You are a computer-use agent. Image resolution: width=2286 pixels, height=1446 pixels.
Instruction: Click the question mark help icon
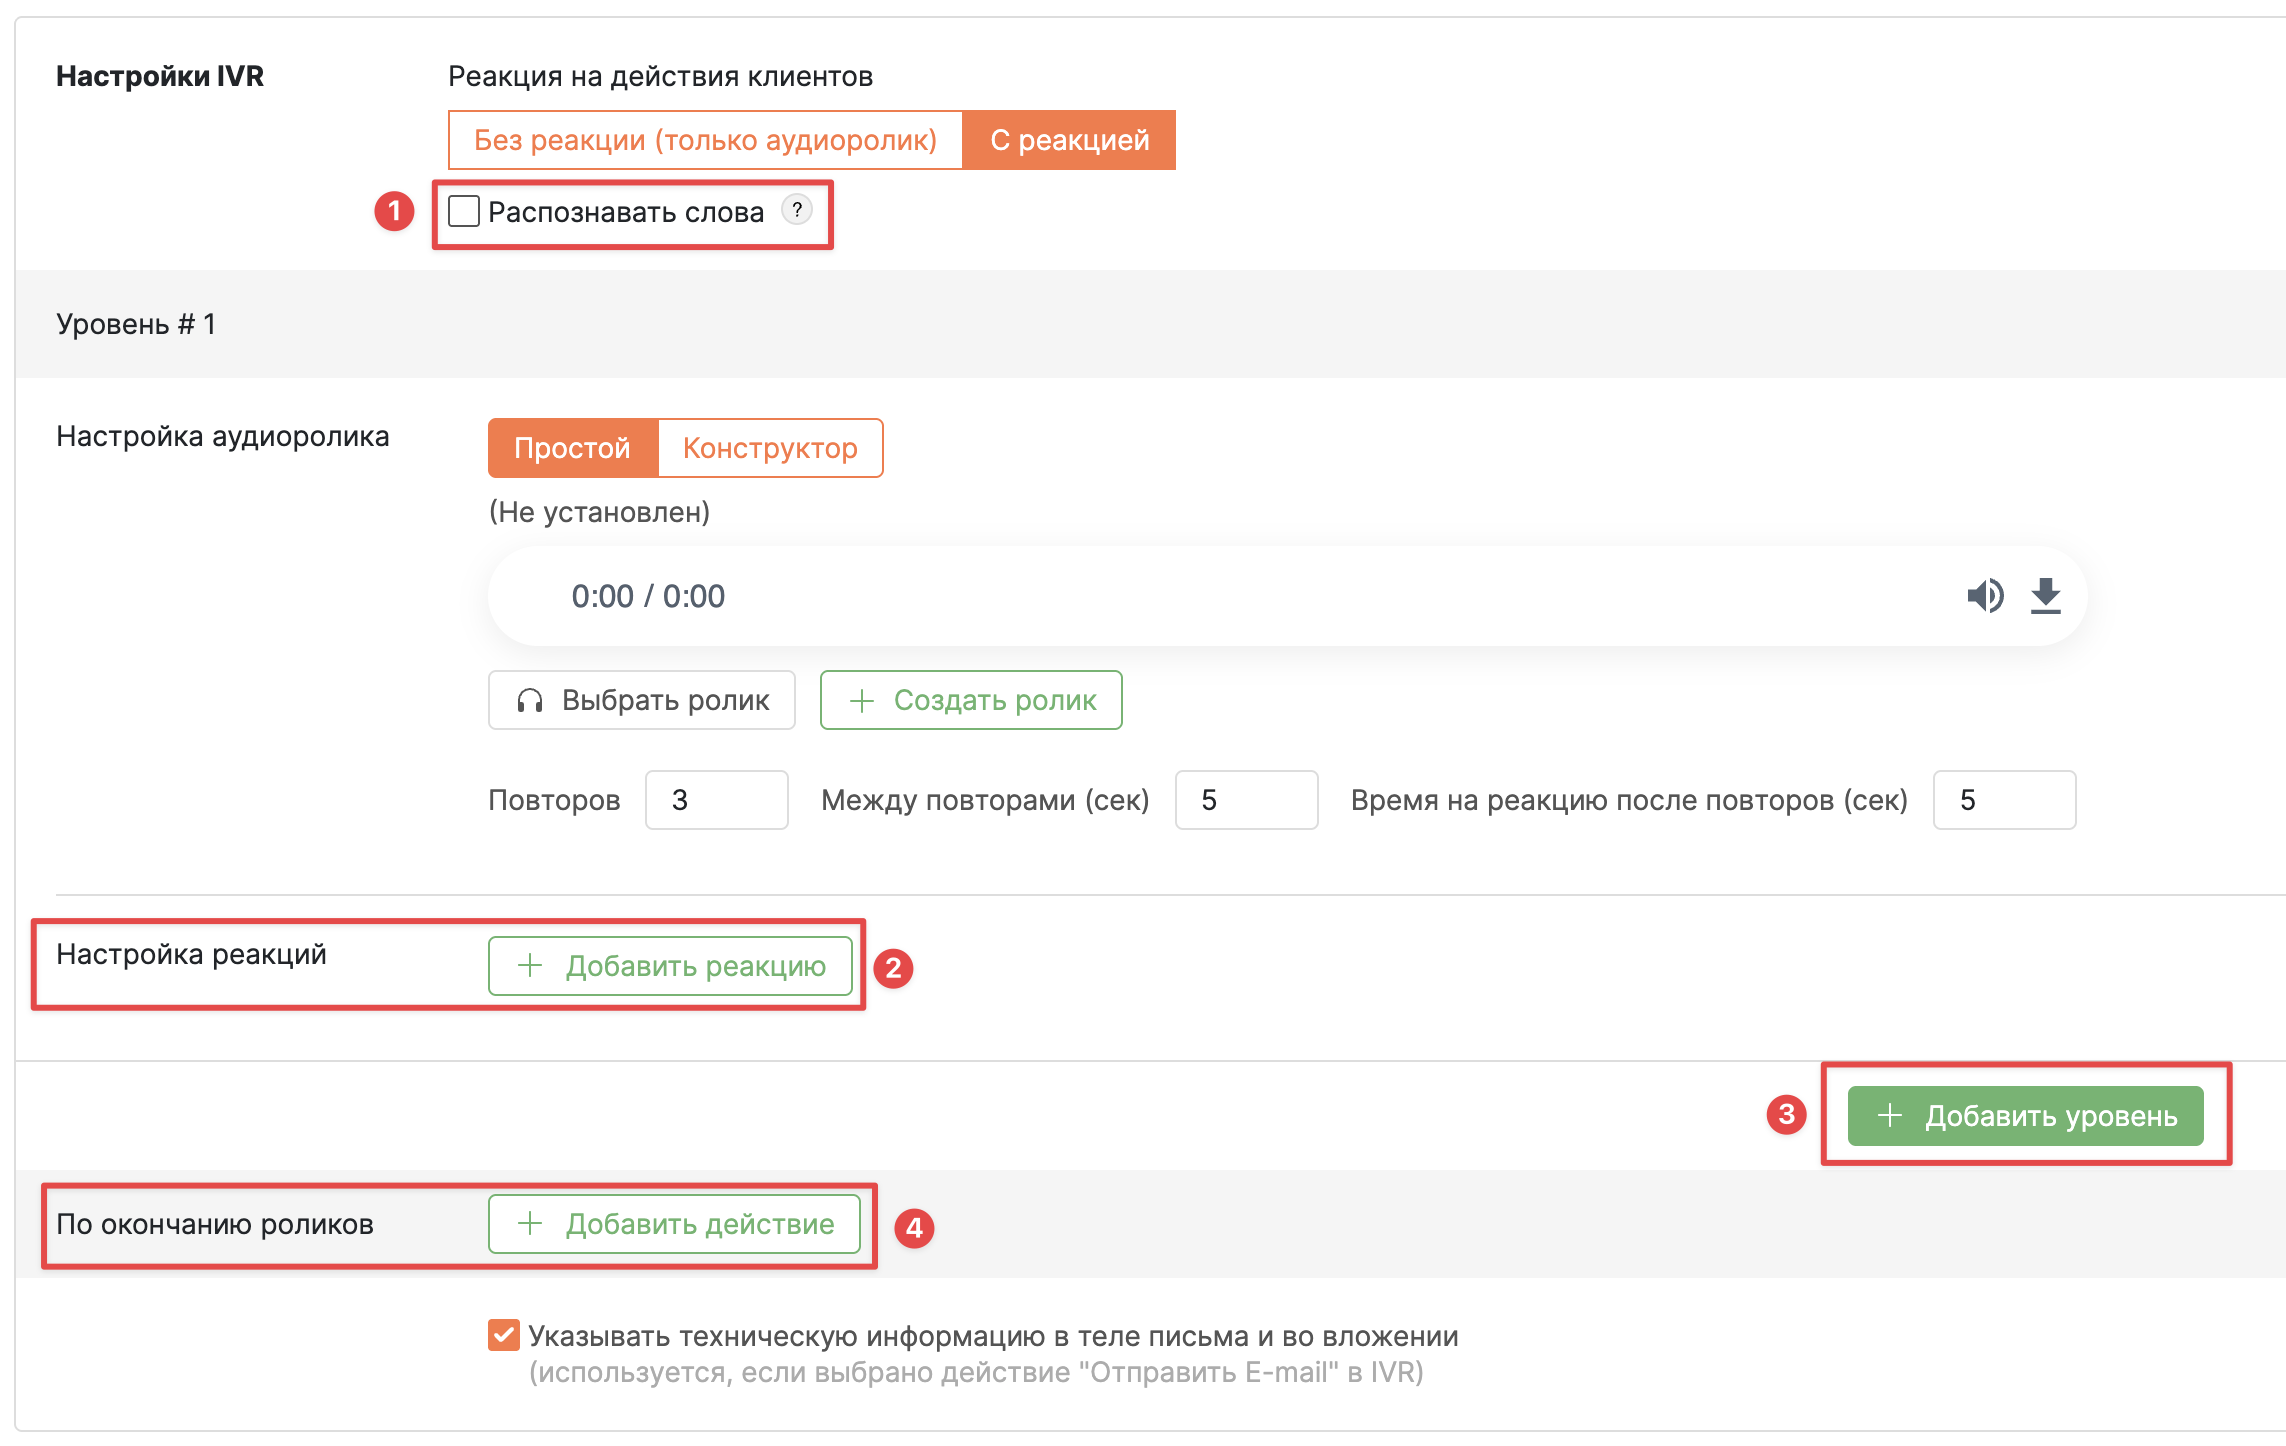[797, 210]
